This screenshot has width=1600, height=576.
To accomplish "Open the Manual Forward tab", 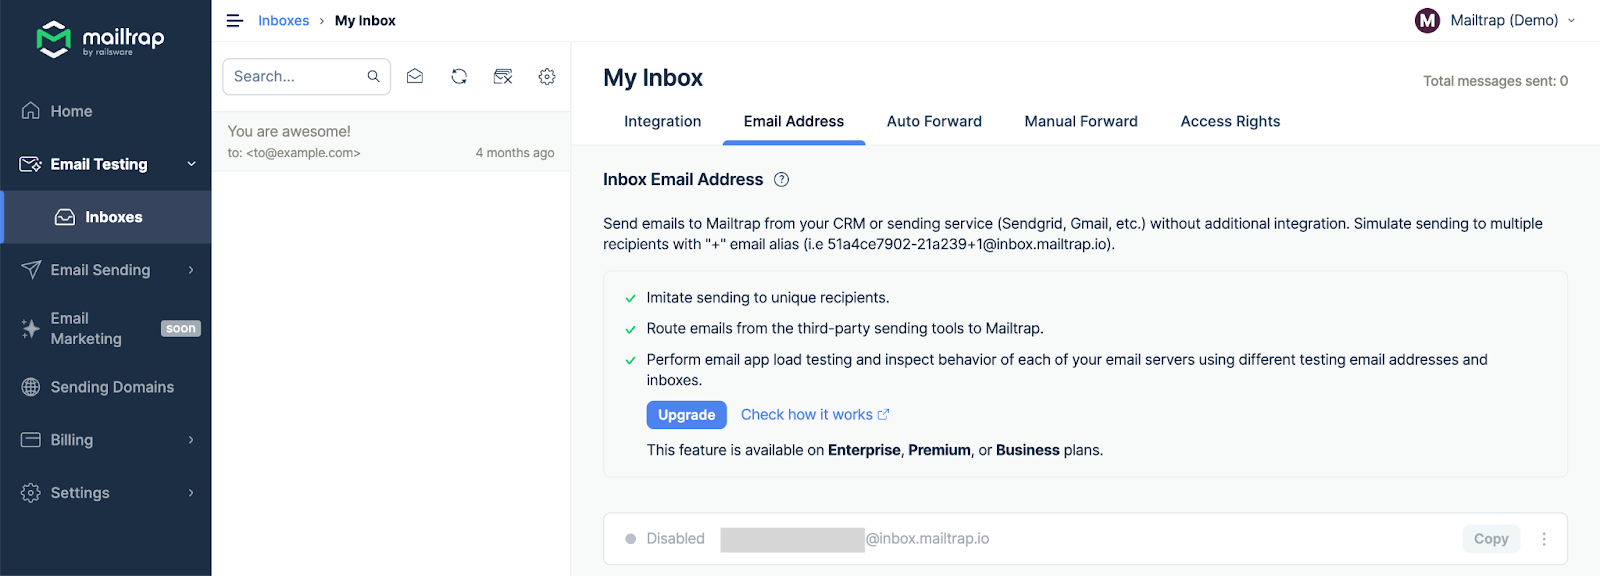I will pos(1081,121).
